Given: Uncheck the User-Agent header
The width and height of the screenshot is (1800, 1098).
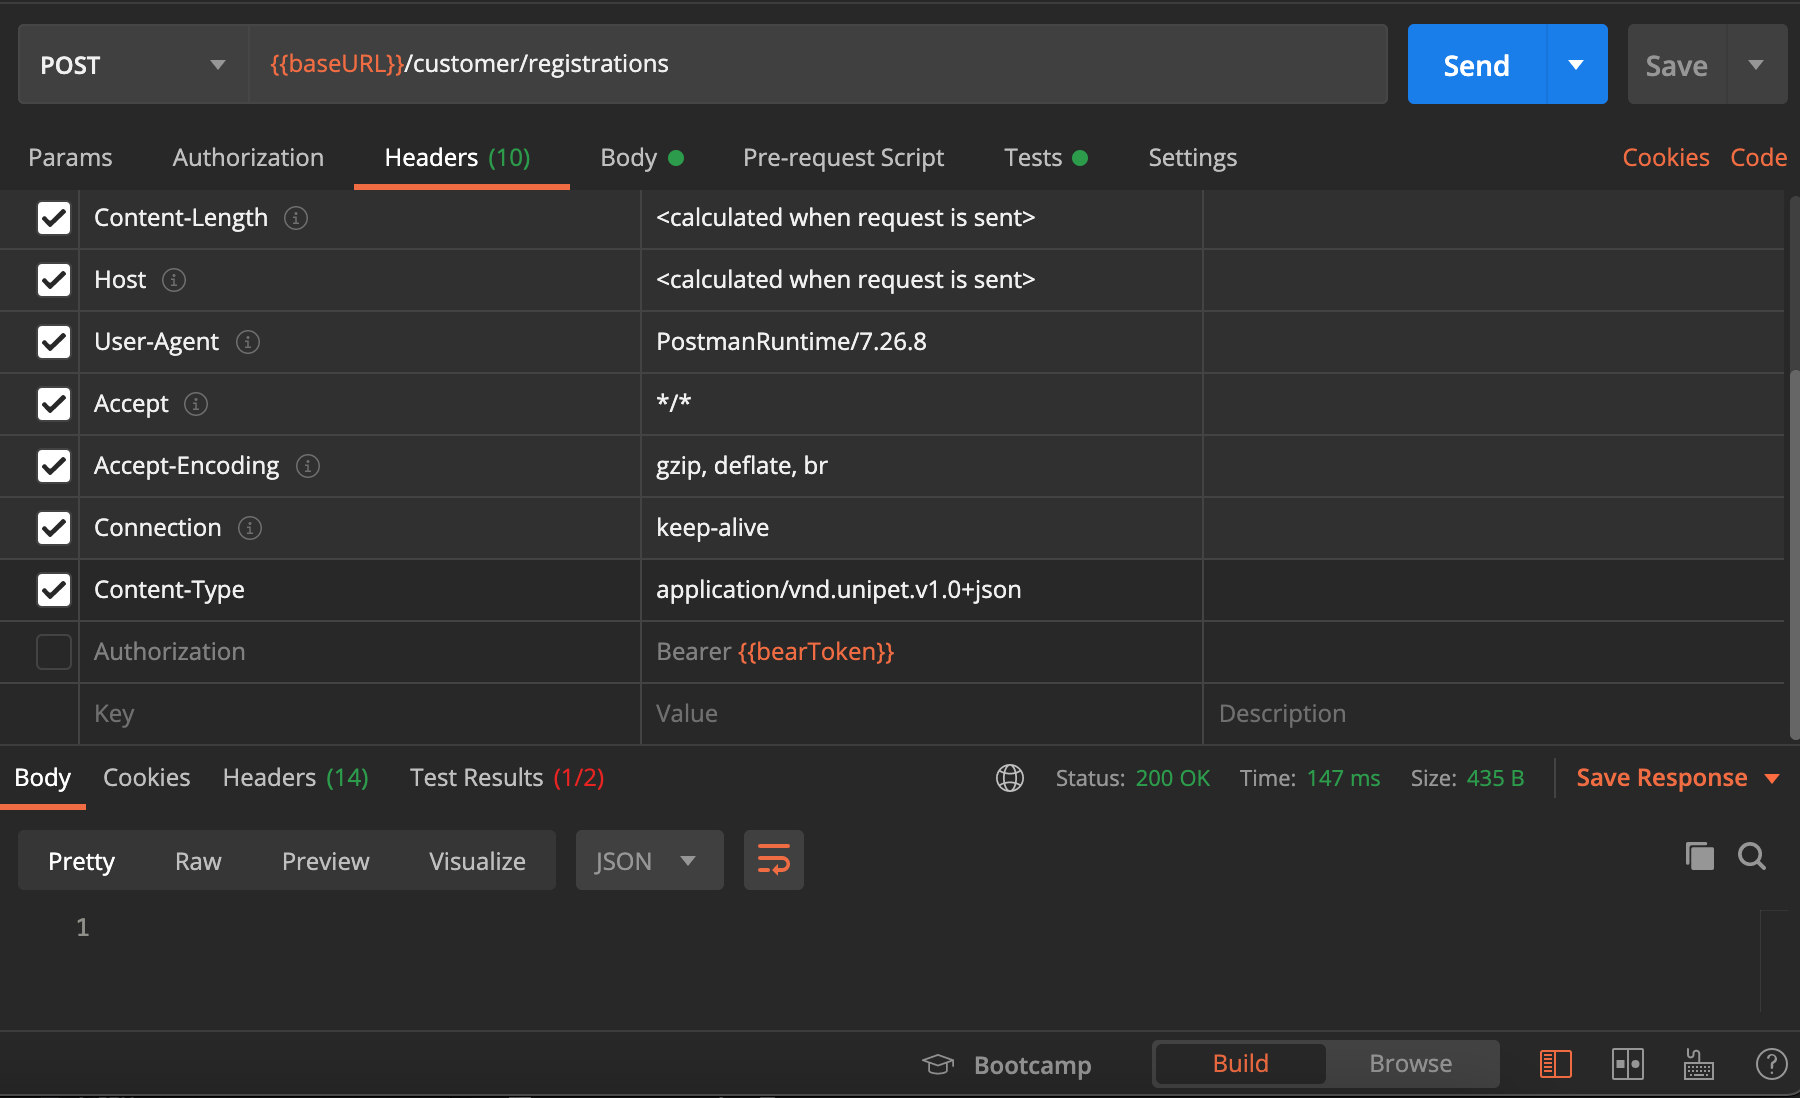Looking at the screenshot, I should [53, 342].
